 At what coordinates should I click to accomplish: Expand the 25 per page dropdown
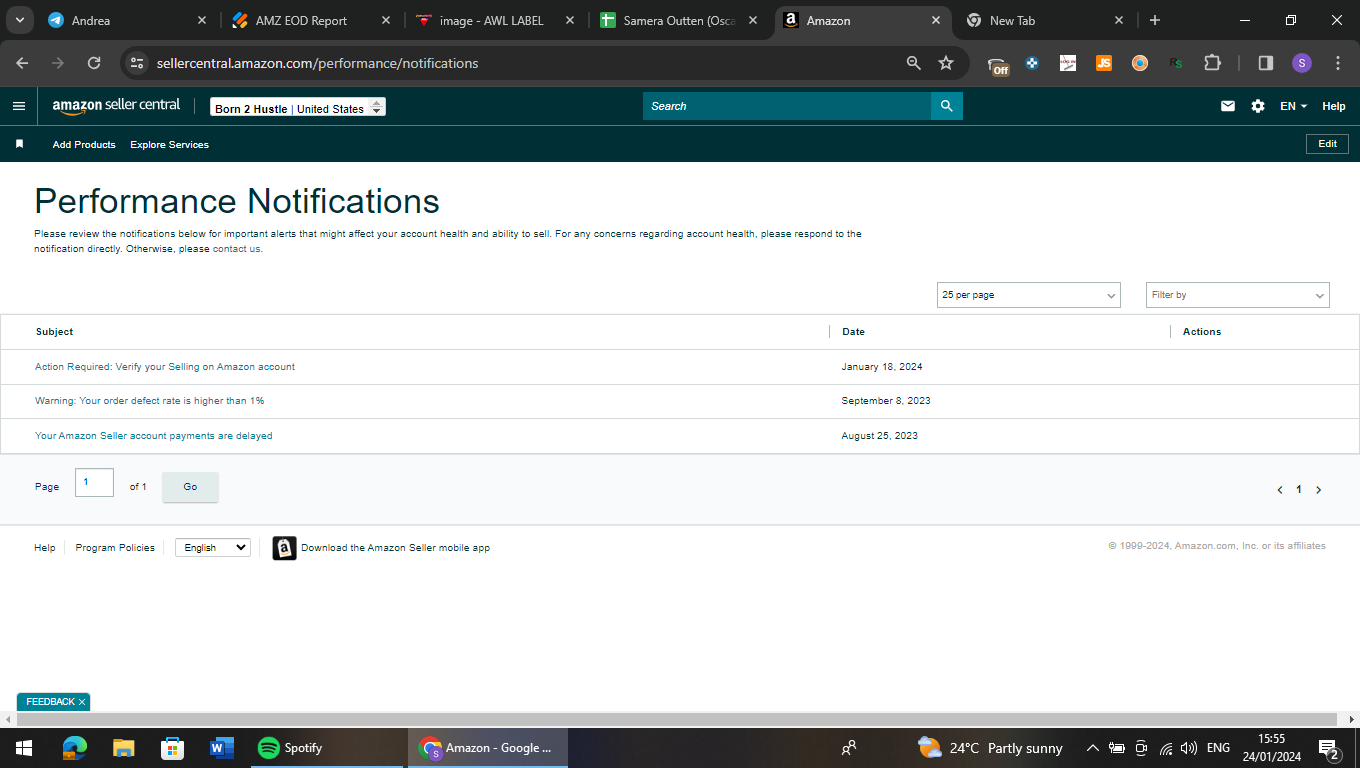click(1029, 295)
